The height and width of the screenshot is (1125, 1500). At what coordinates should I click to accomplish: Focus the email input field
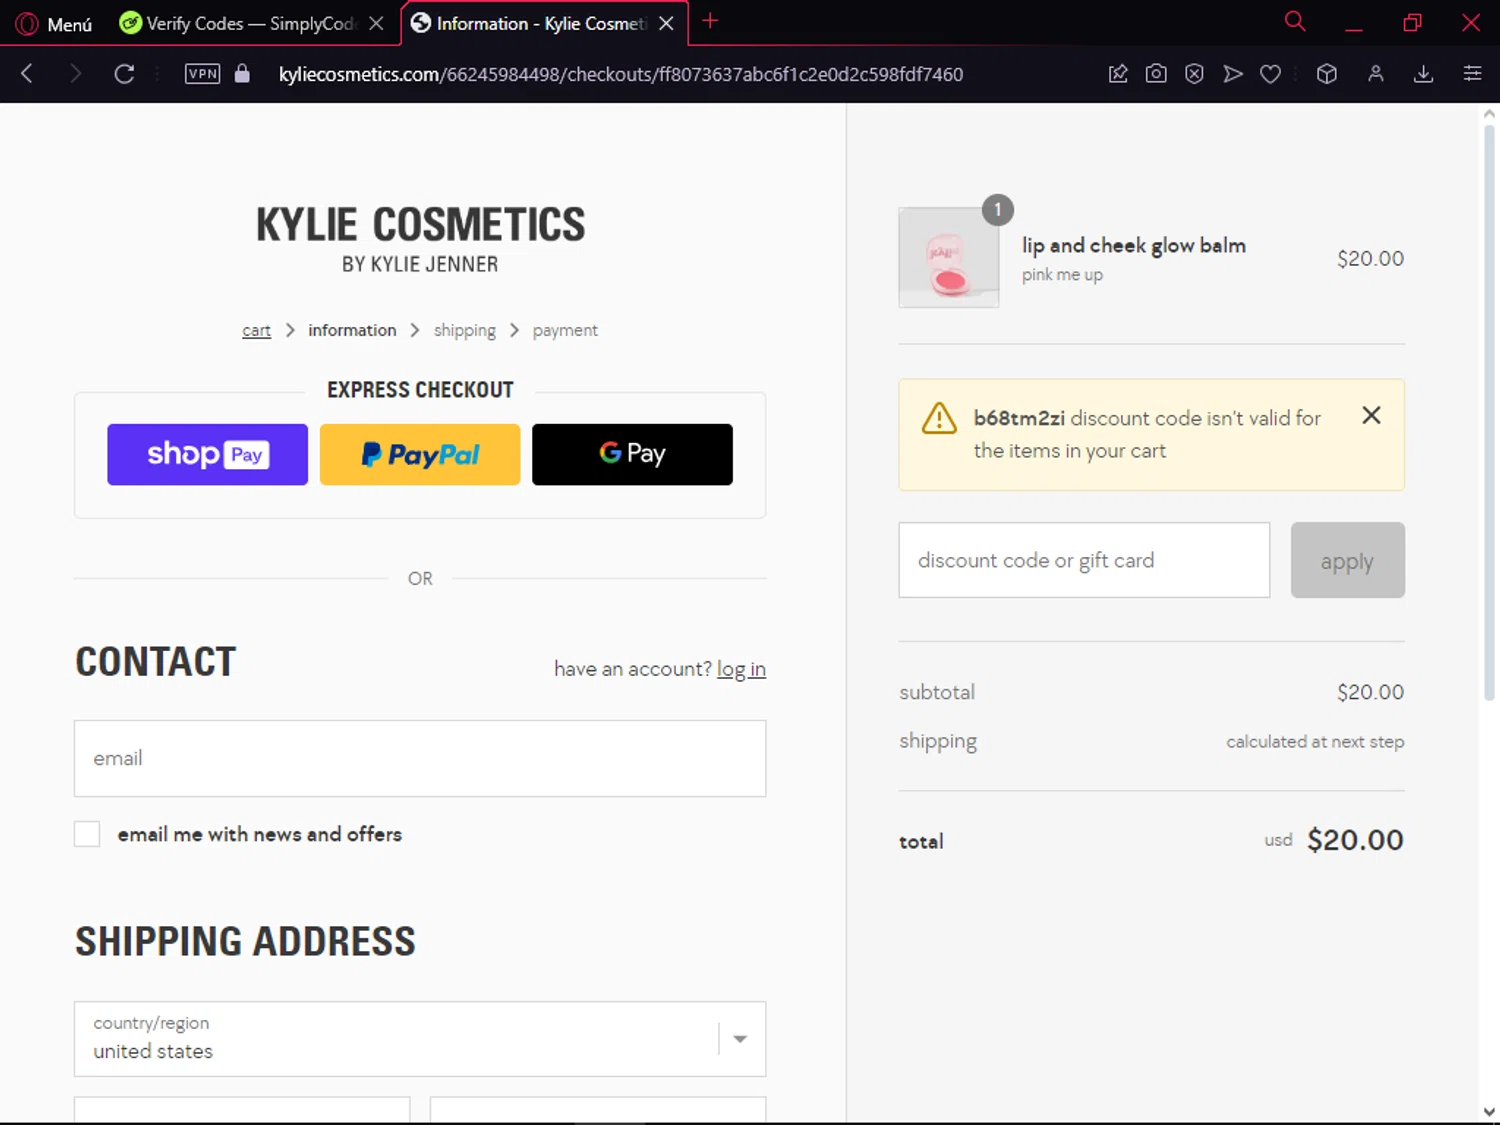pos(420,758)
